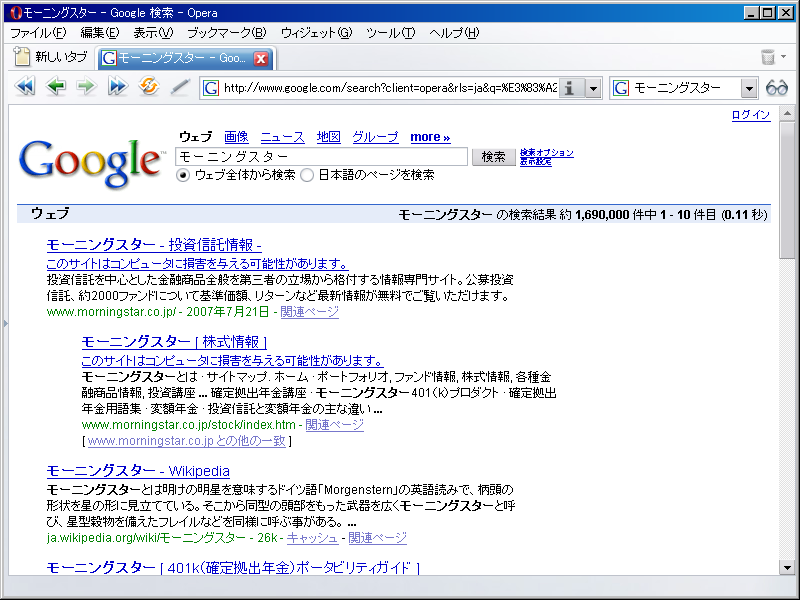Click the vertical scrollbar thumb
Viewport: 800px width, 600px height.
(787, 190)
